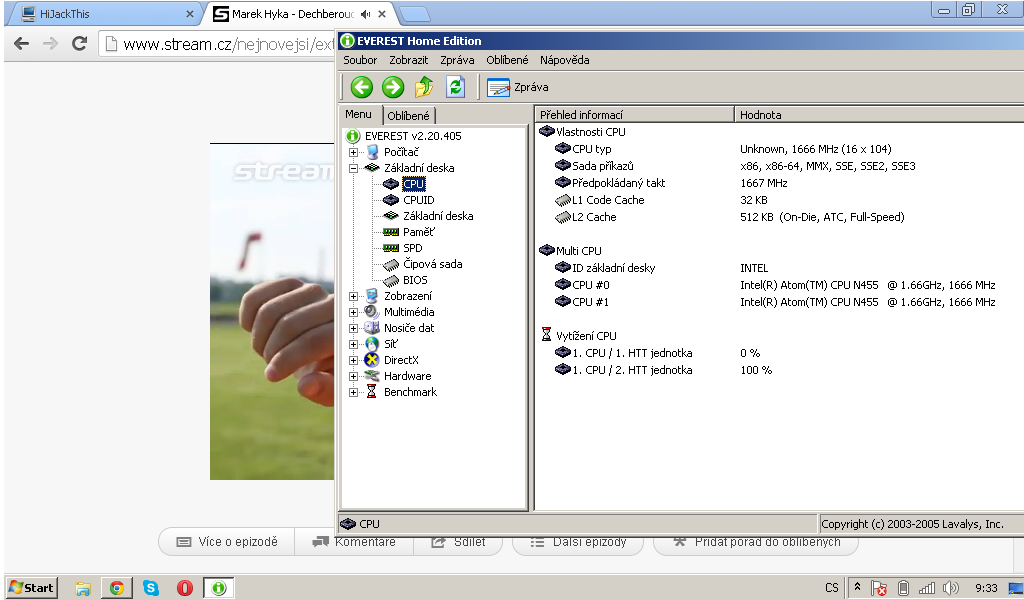Reload the stream.cz page in browser

point(79,44)
